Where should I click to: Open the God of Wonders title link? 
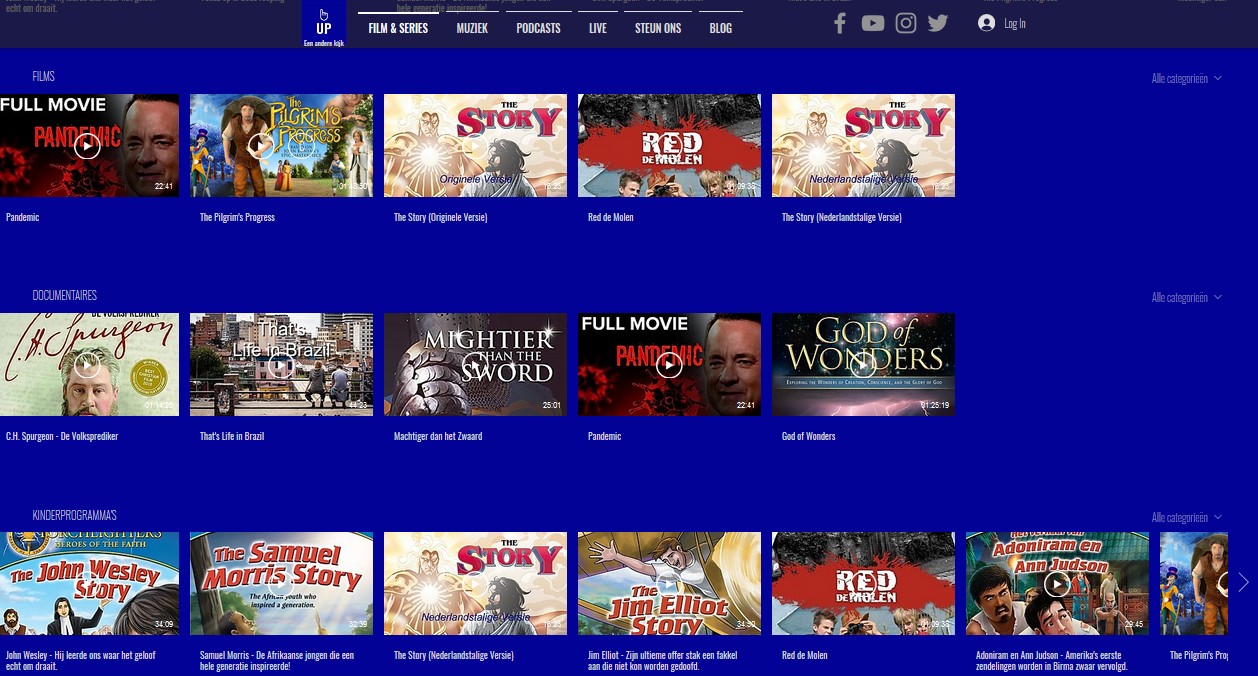[808, 436]
